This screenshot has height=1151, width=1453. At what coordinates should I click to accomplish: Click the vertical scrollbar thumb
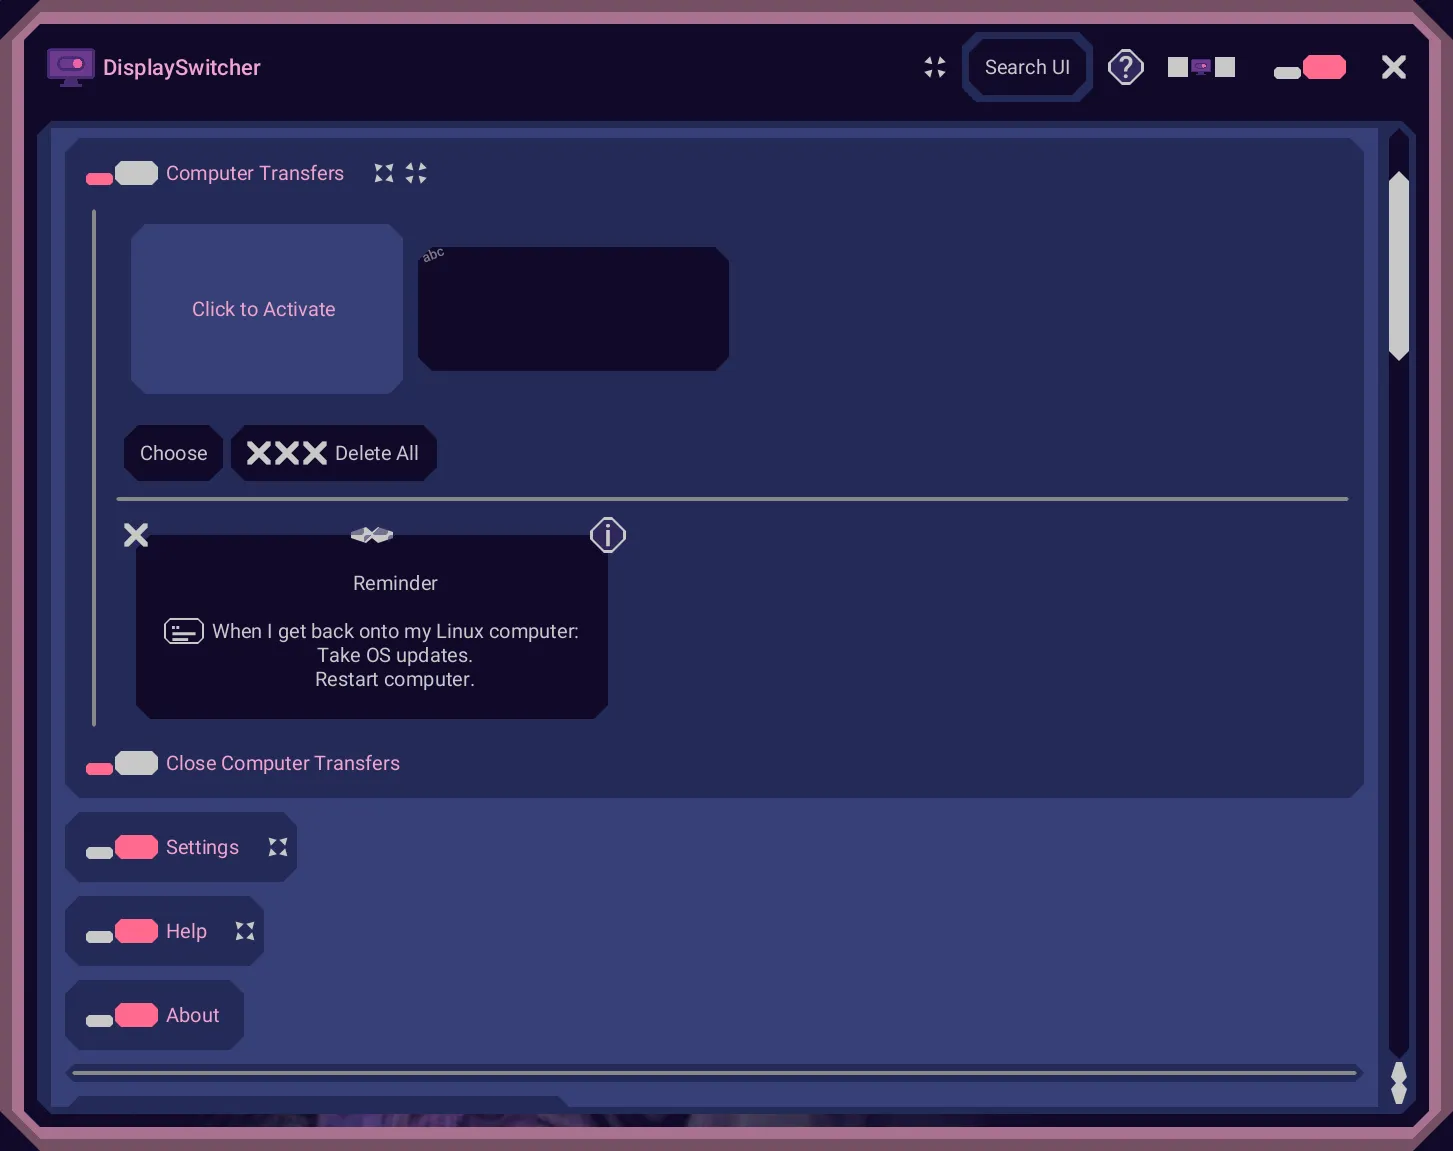coord(1399,266)
